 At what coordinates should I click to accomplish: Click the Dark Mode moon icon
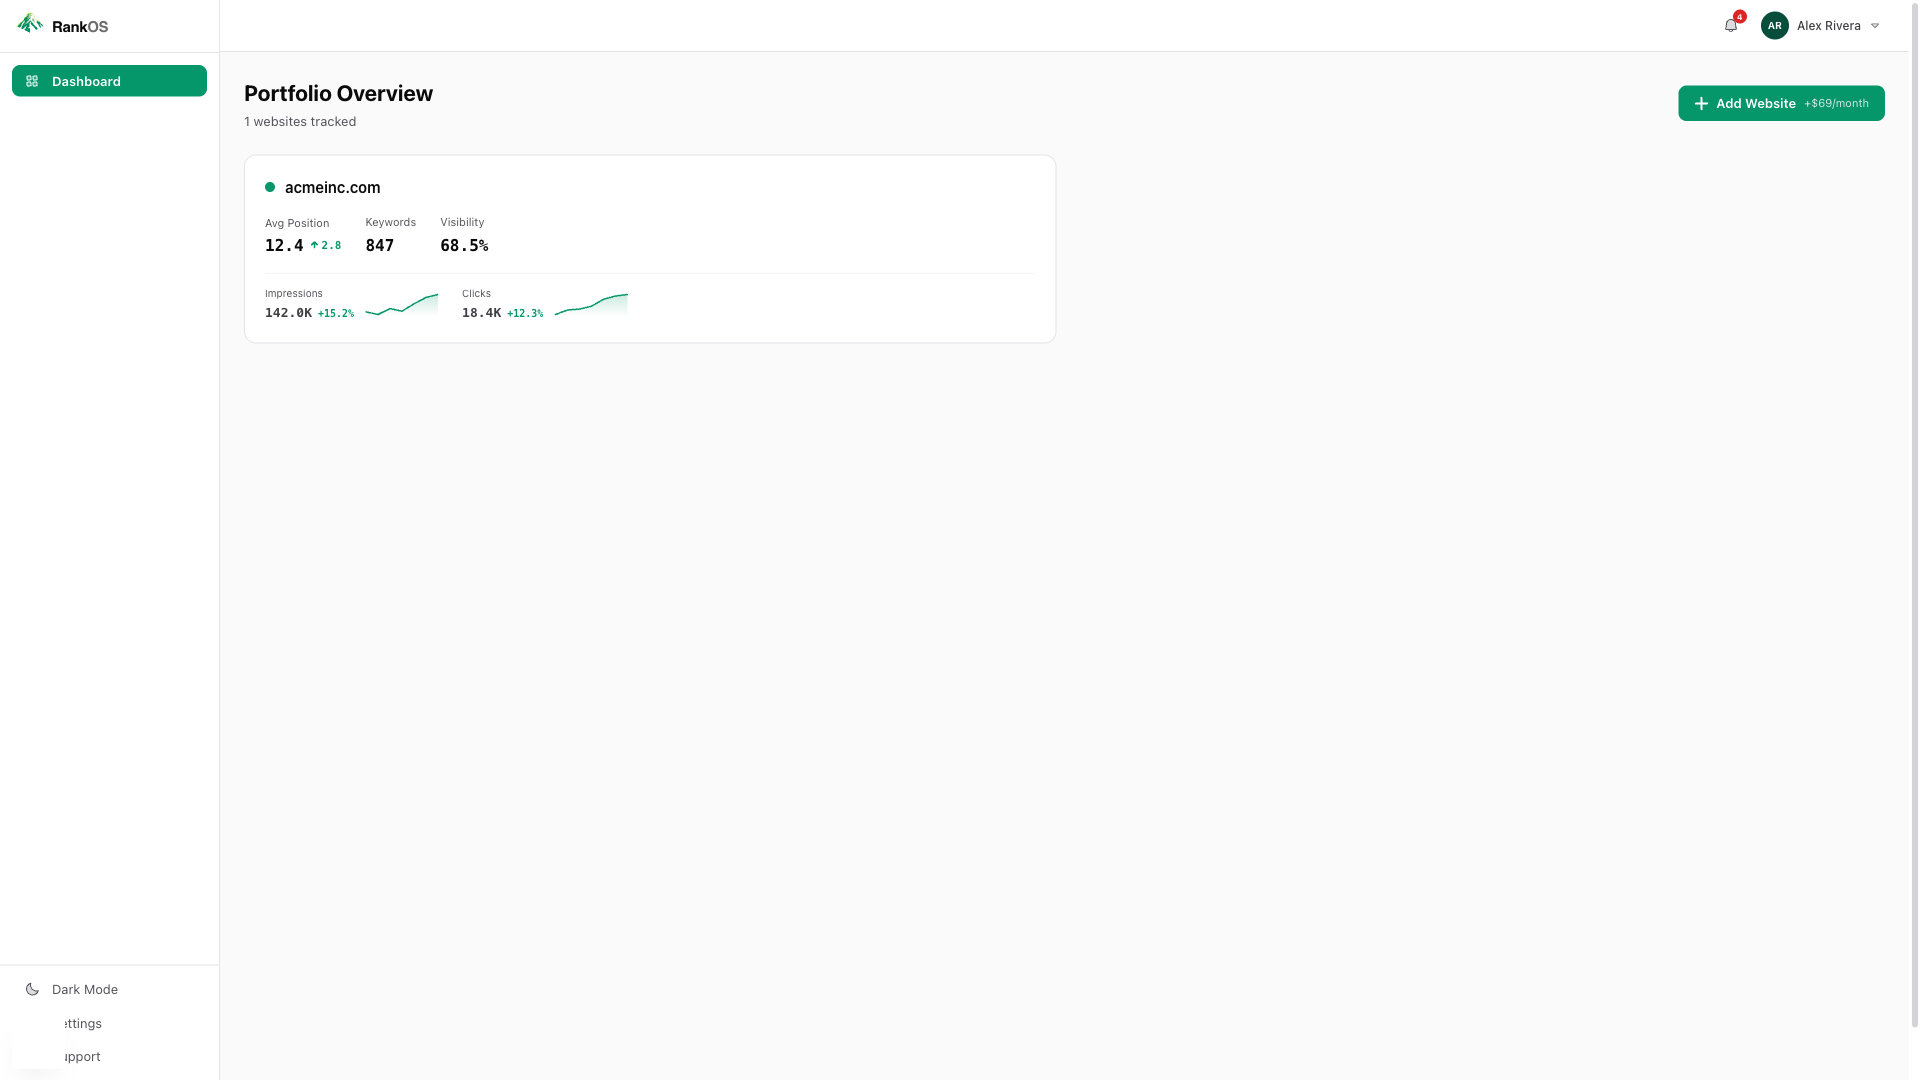[x=31, y=989]
